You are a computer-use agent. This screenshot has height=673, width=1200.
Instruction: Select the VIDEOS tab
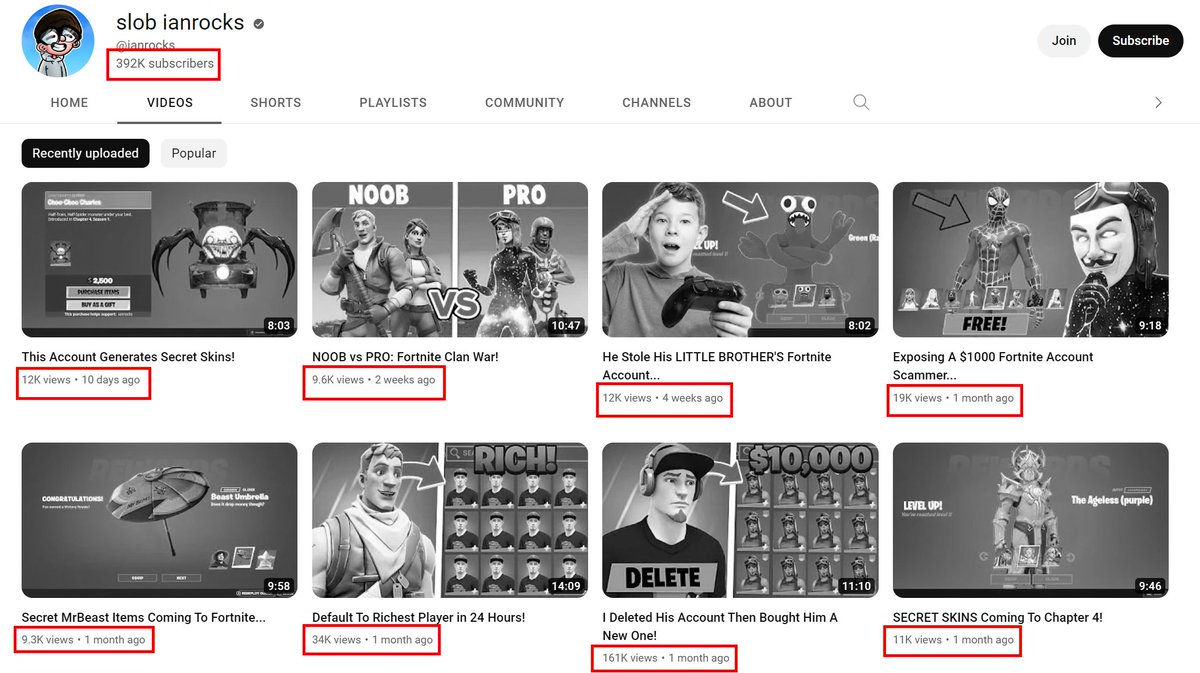(170, 102)
